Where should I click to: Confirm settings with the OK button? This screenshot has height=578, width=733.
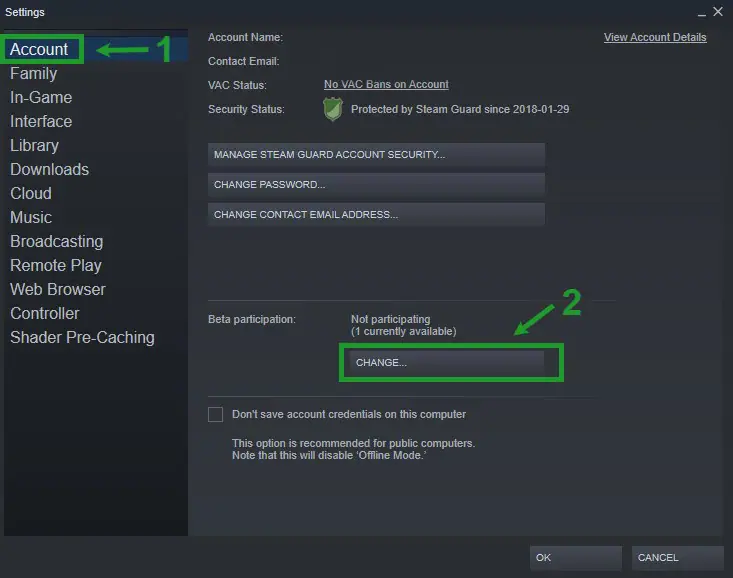[576, 558]
